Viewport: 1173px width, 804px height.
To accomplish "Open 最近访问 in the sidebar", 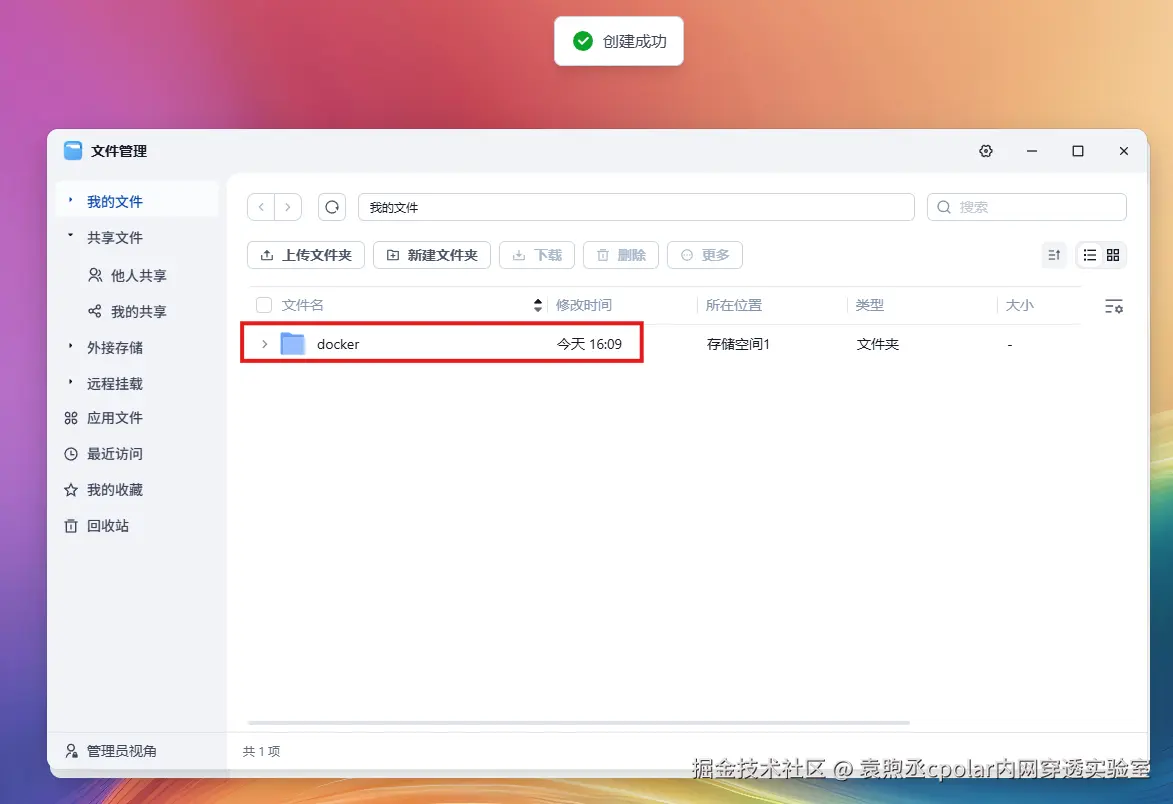I will (x=103, y=454).
